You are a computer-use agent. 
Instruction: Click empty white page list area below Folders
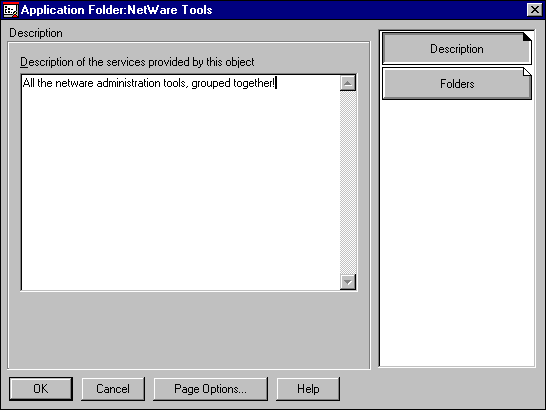point(457,233)
